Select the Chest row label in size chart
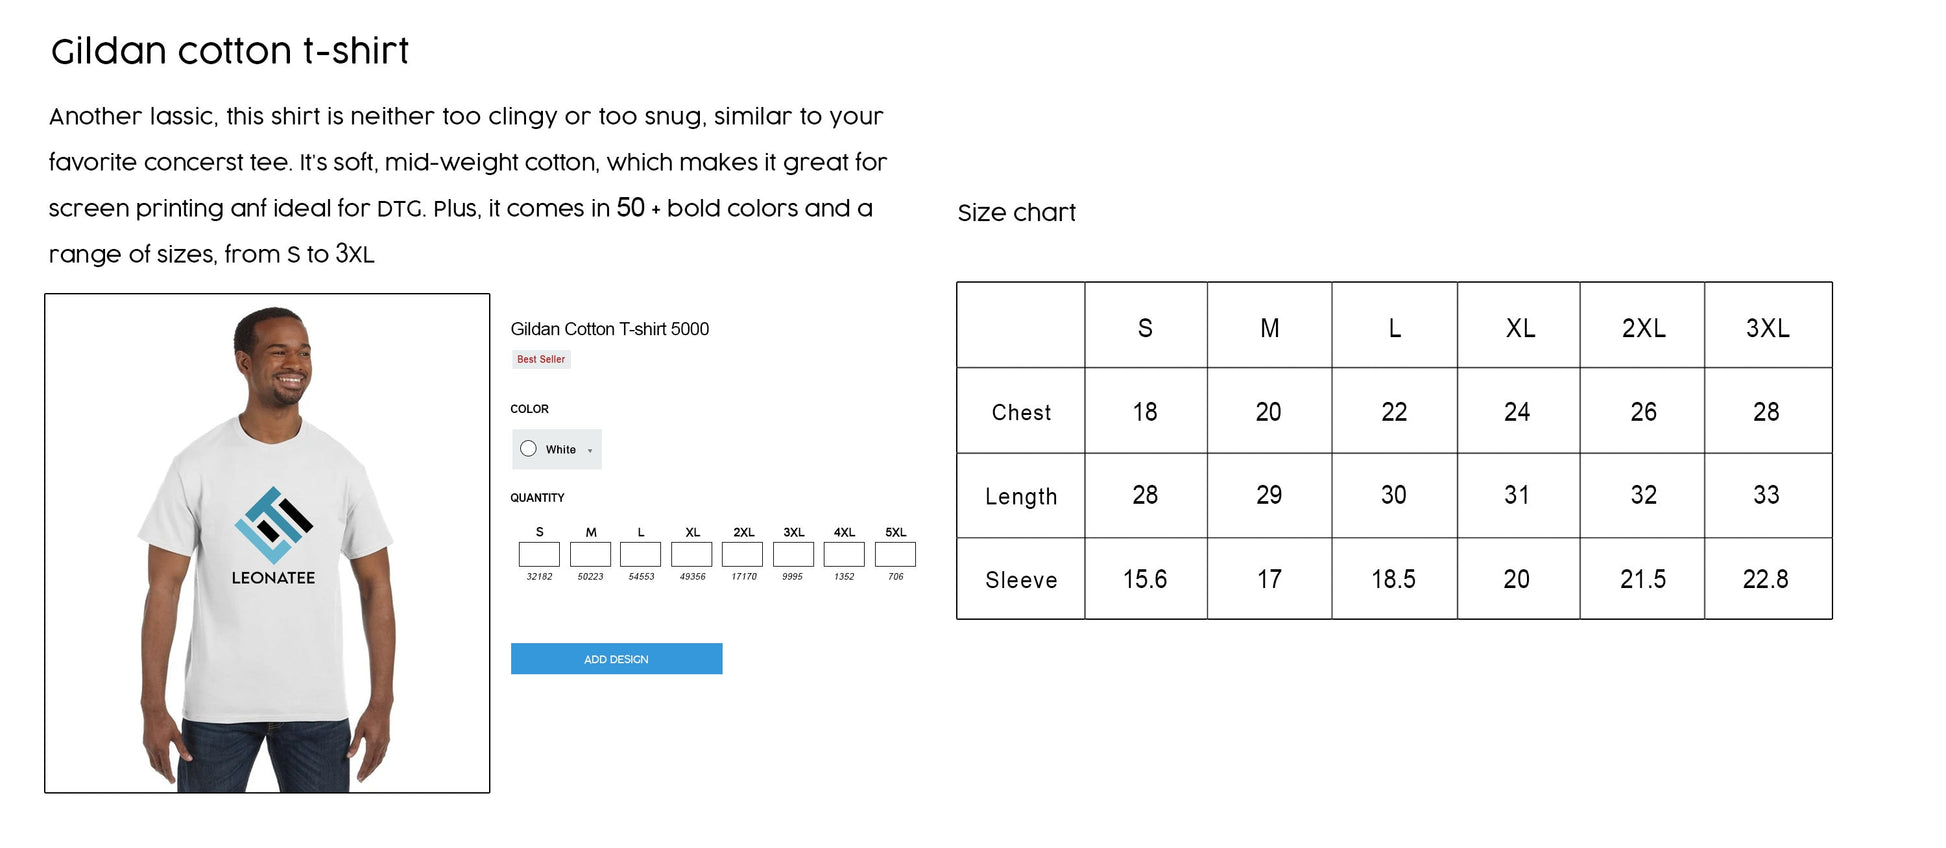The image size is (1946, 848). click(x=1021, y=412)
